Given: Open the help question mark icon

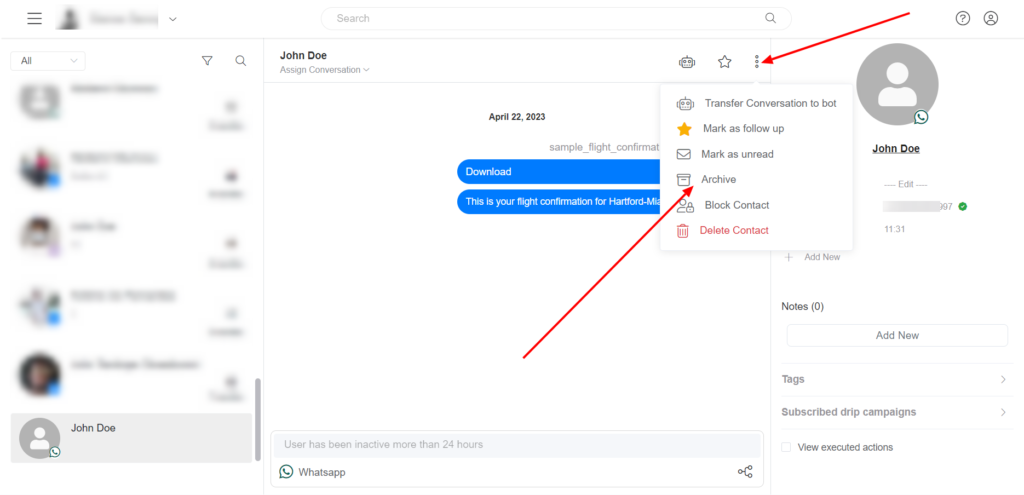Looking at the screenshot, I should 963,18.
